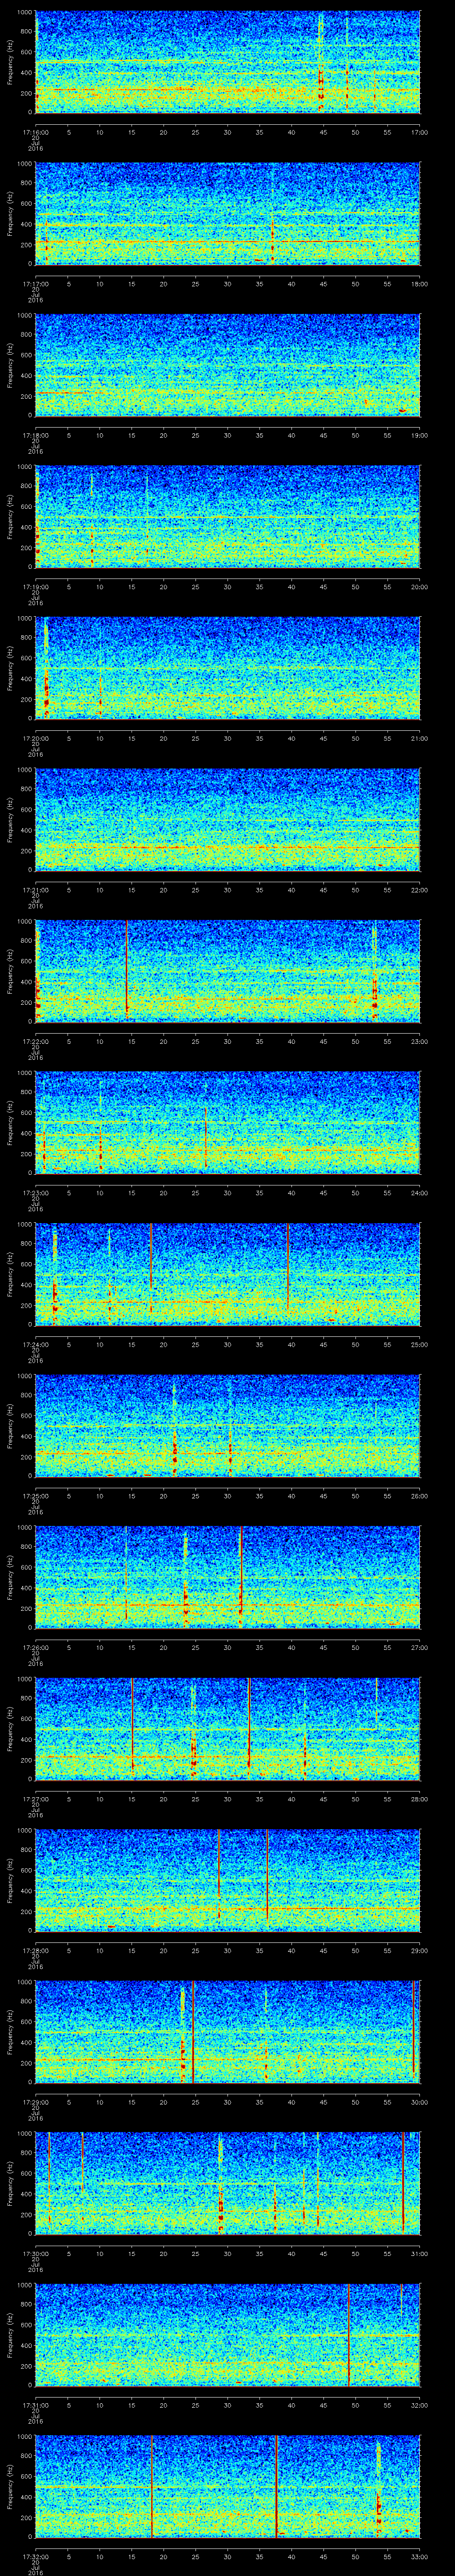455x2576 pixels.
Task: Click the 20:00 end-of-axis time label
Action: click(x=419, y=587)
